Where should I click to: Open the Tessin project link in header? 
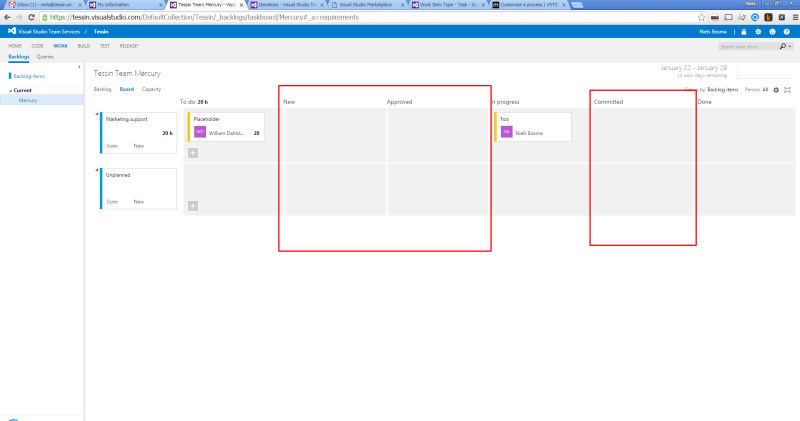(x=101, y=32)
